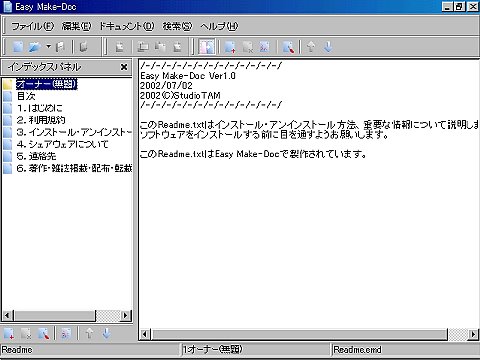This screenshot has width=480, height=360.
Task: Click the 'Readme' status bar entry
Action: (x=17, y=350)
